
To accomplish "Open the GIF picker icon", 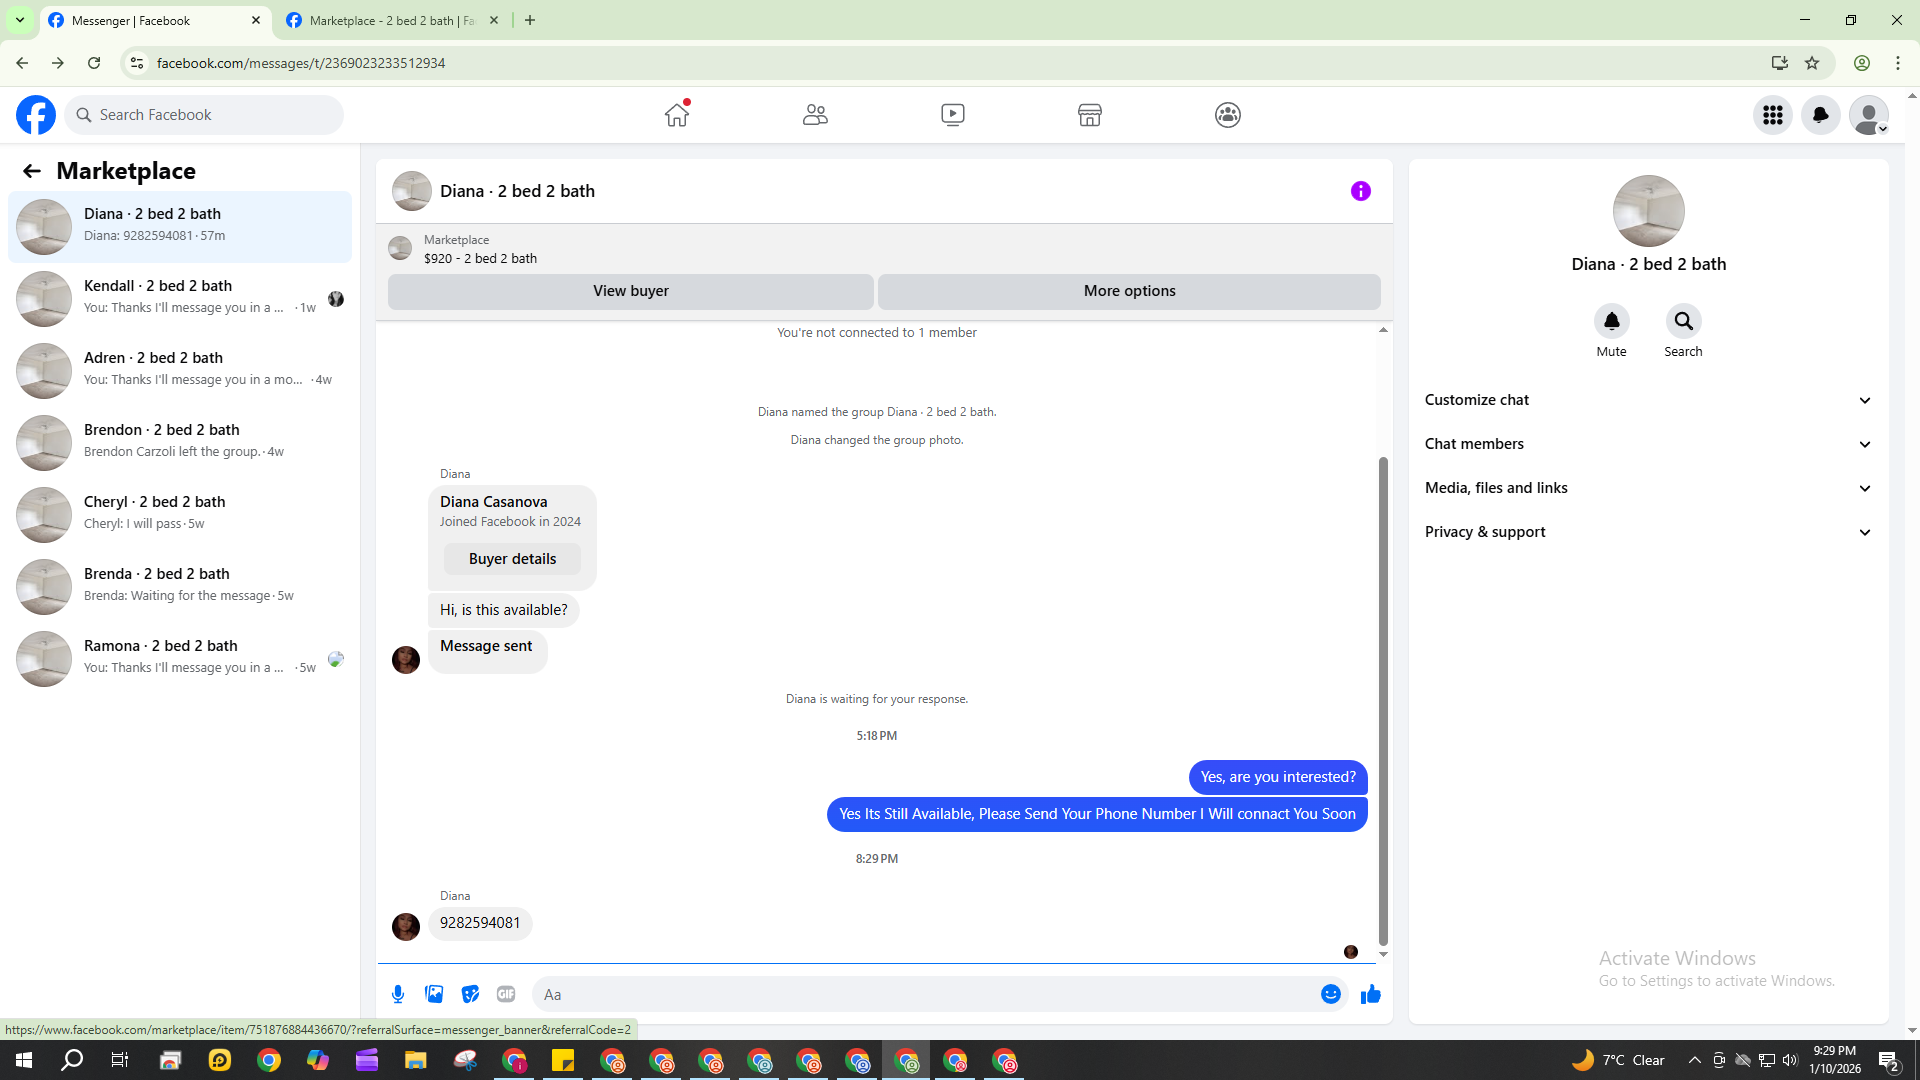I will [506, 994].
